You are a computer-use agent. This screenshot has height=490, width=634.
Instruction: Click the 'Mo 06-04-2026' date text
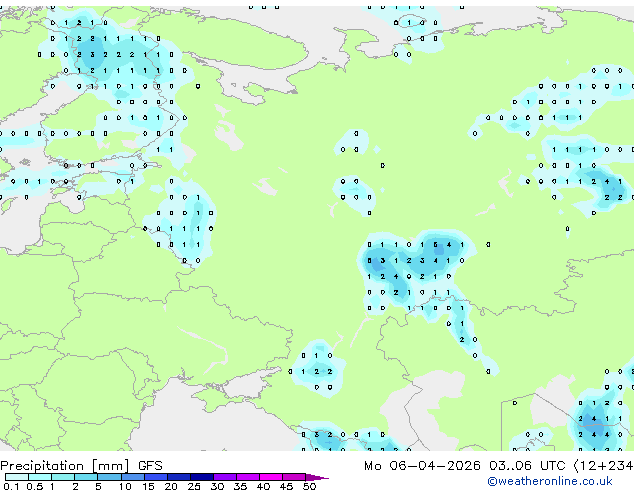coord(422,466)
